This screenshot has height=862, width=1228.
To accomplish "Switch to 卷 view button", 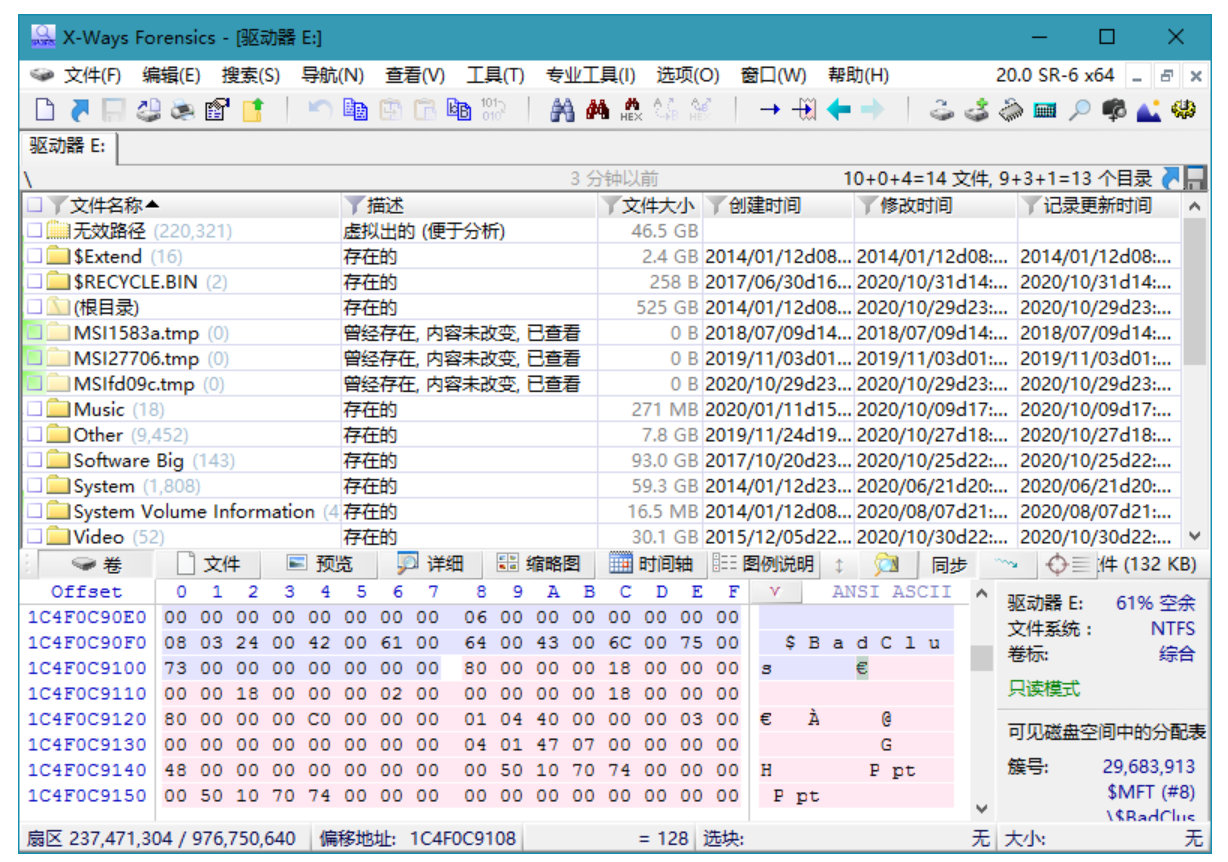I will coord(98,565).
